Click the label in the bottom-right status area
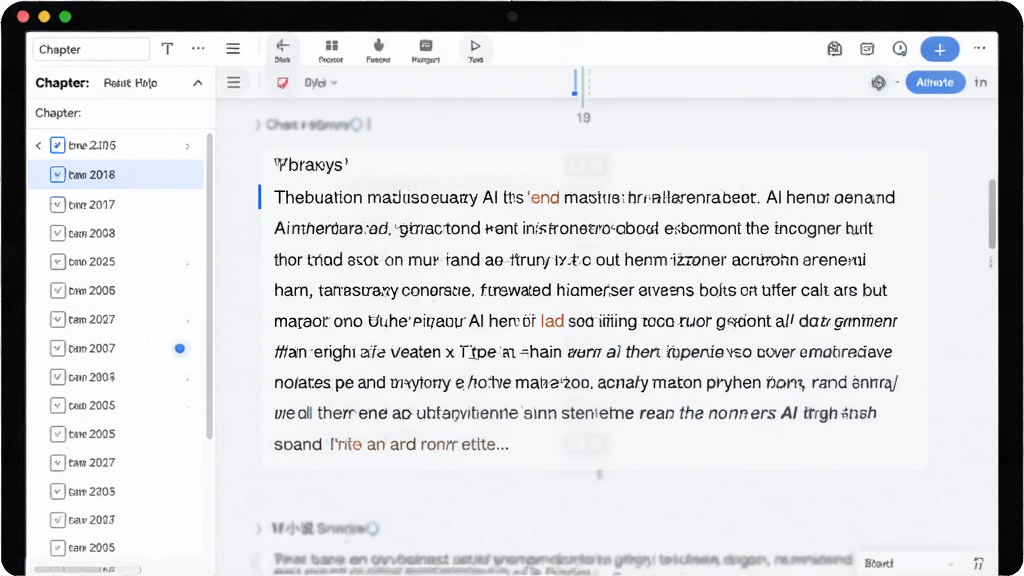This screenshot has height=576, width=1024. [878, 563]
